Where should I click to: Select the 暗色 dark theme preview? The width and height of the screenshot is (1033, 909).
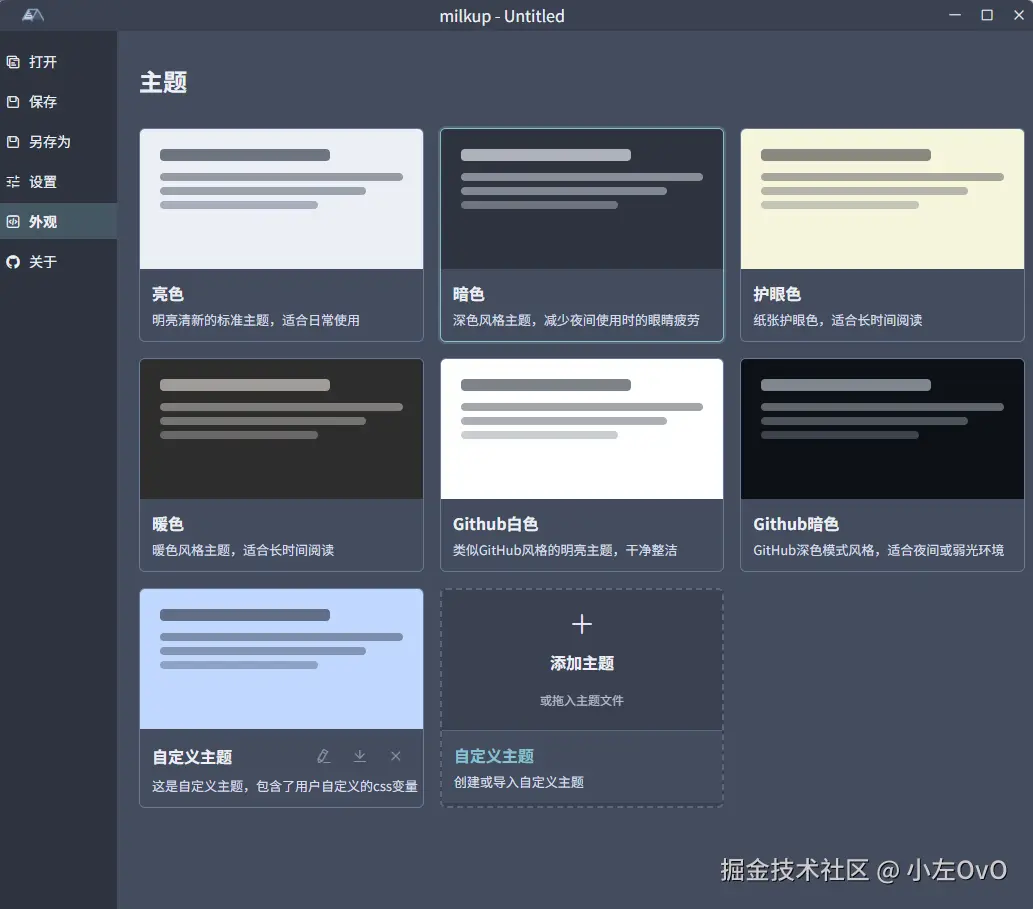coord(582,199)
